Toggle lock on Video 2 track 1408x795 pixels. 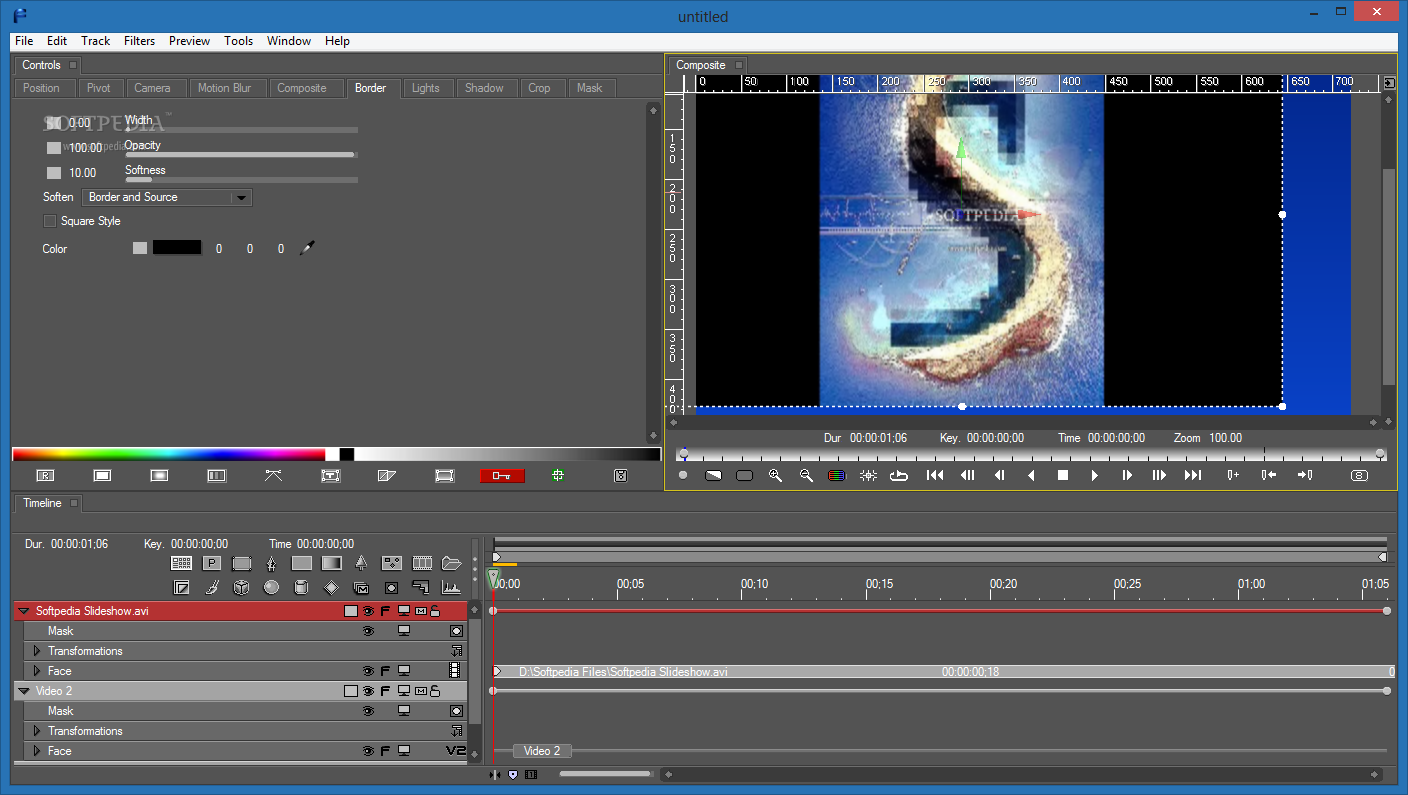(435, 691)
